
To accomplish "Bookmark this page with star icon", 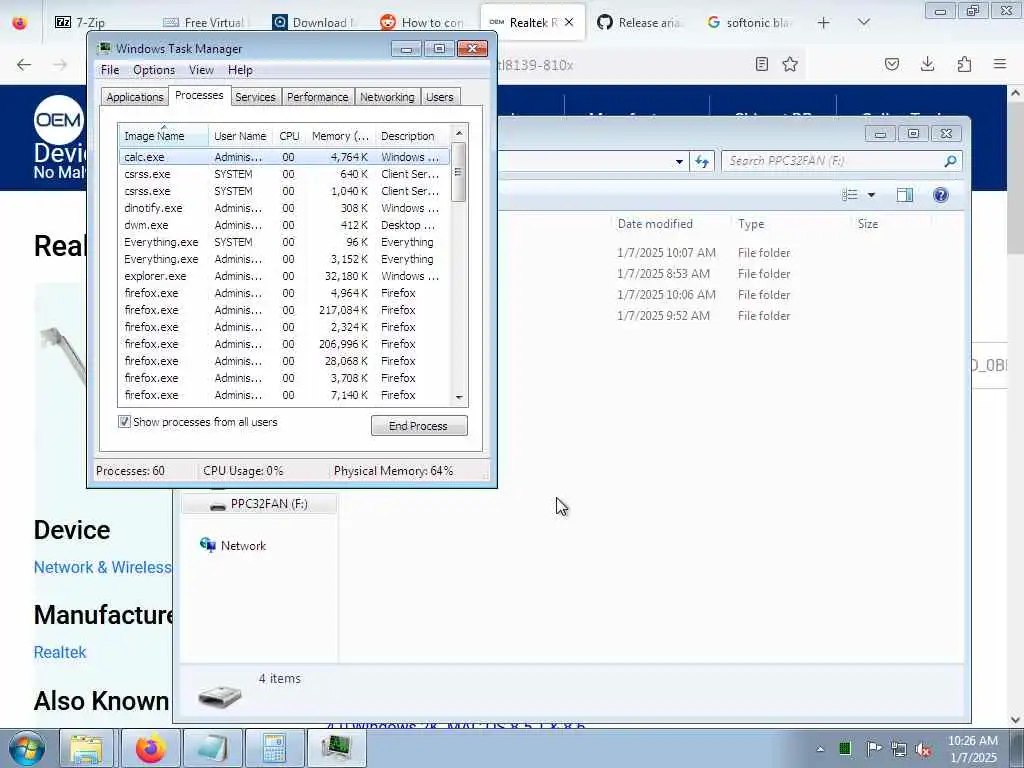I will 790,64.
